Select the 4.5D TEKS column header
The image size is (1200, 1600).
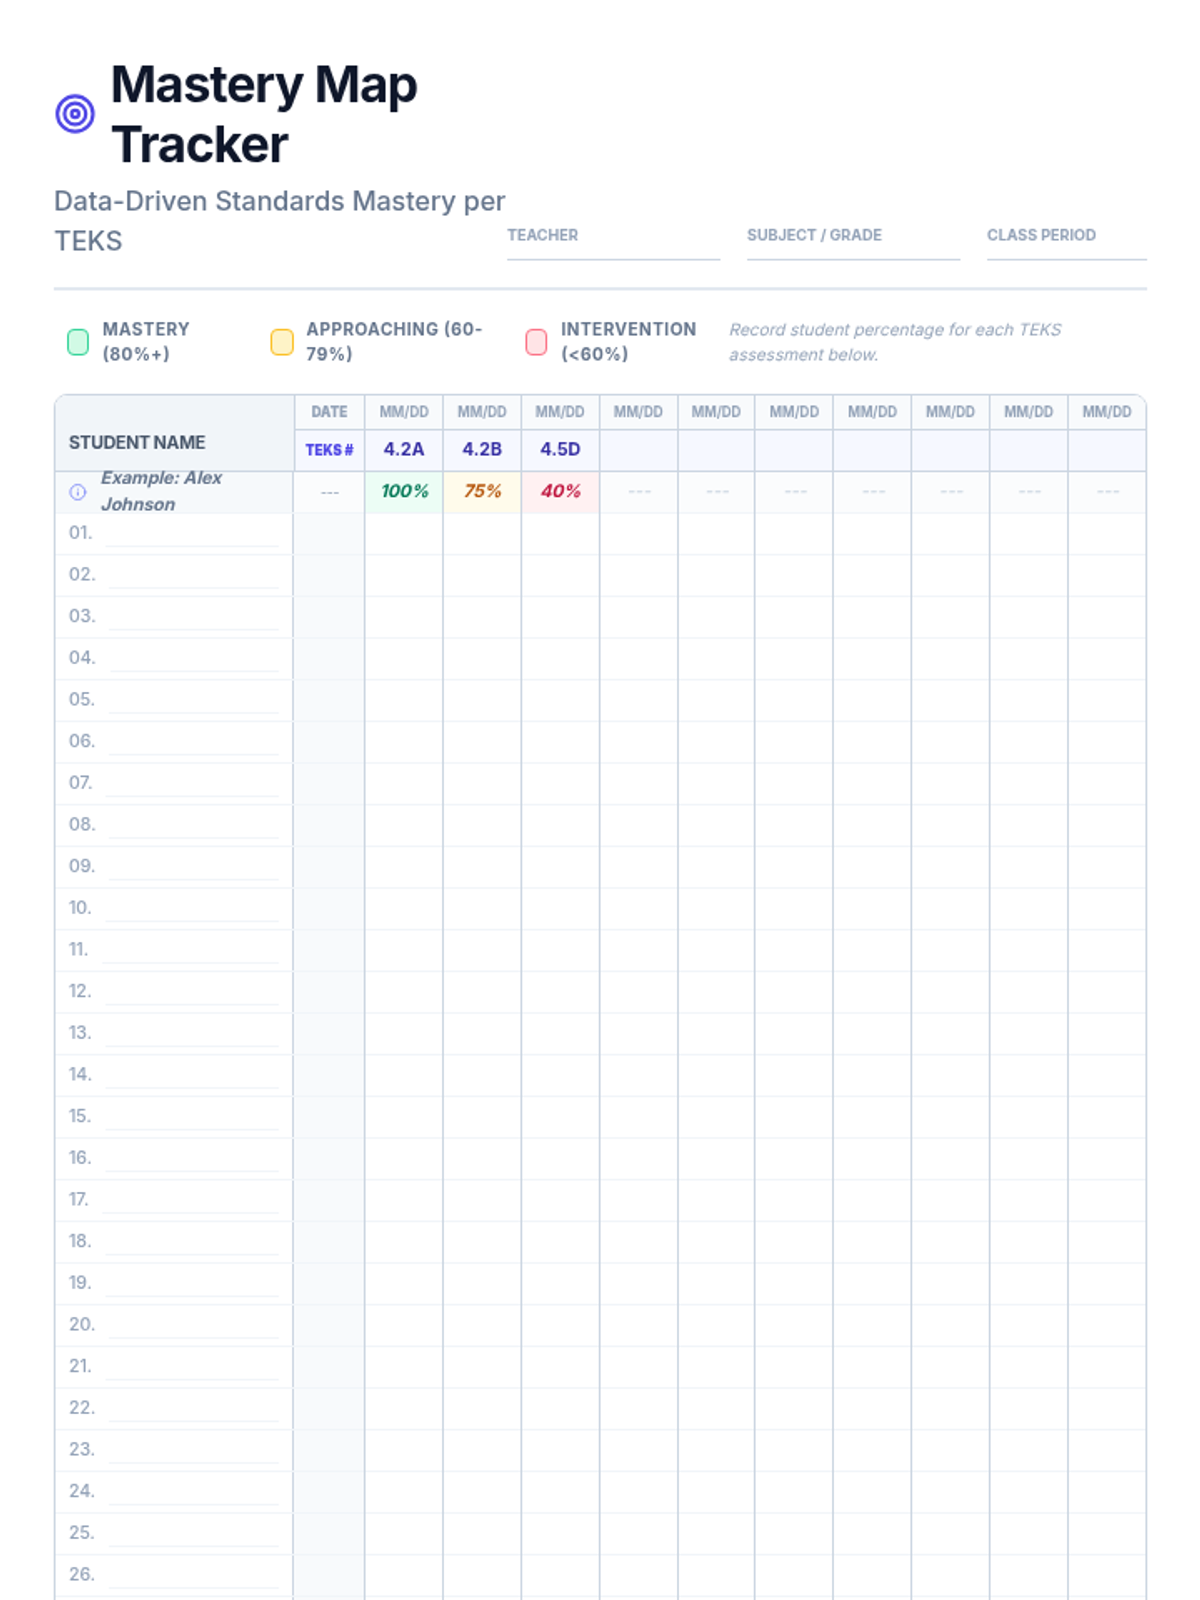click(560, 449)
